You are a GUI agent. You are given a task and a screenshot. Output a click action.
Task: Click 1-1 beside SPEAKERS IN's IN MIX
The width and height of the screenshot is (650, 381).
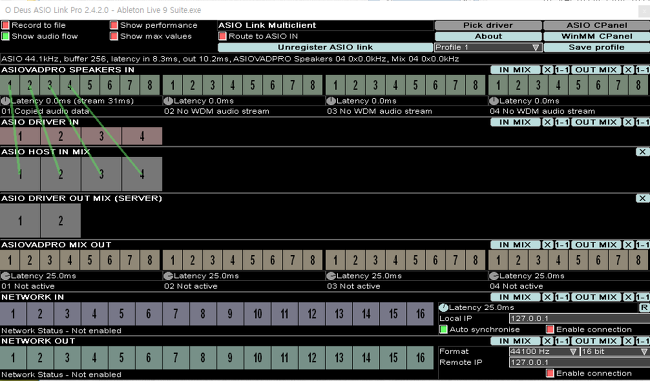(562, 70)
